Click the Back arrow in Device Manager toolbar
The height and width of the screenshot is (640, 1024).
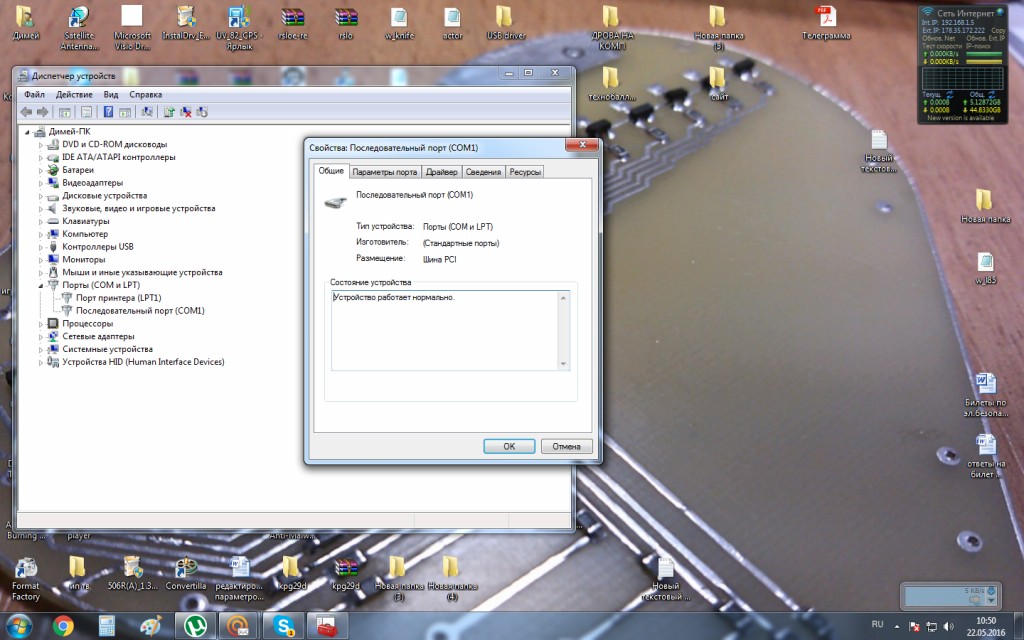[x=27, y=112]
